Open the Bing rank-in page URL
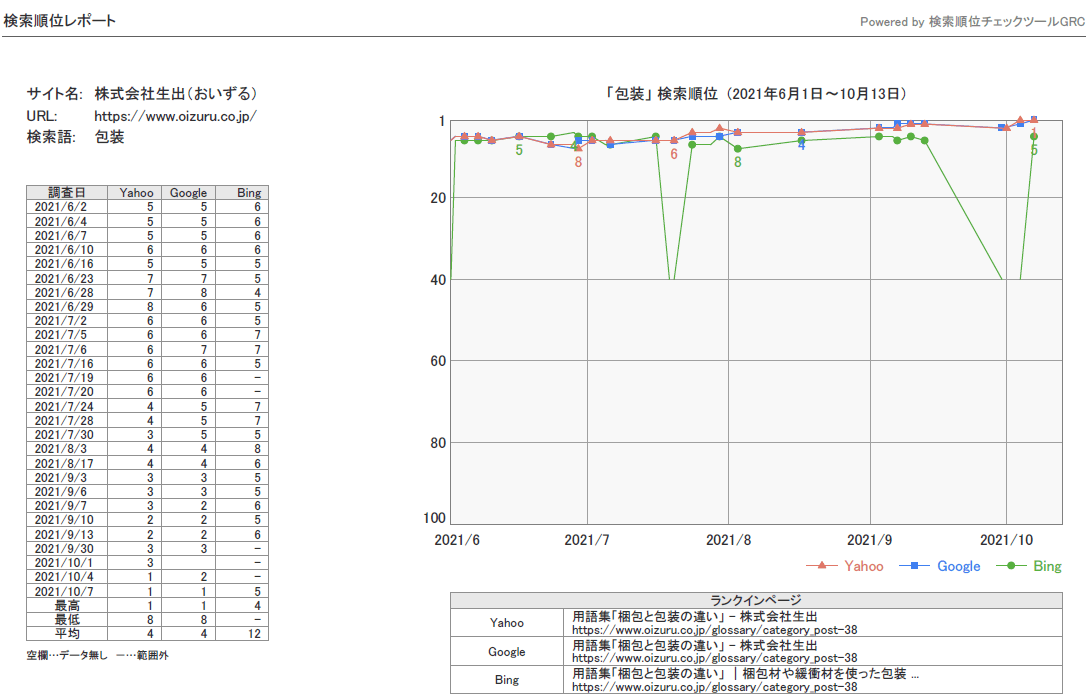Screen dimensions: 1089x697 tap(715, 687)
